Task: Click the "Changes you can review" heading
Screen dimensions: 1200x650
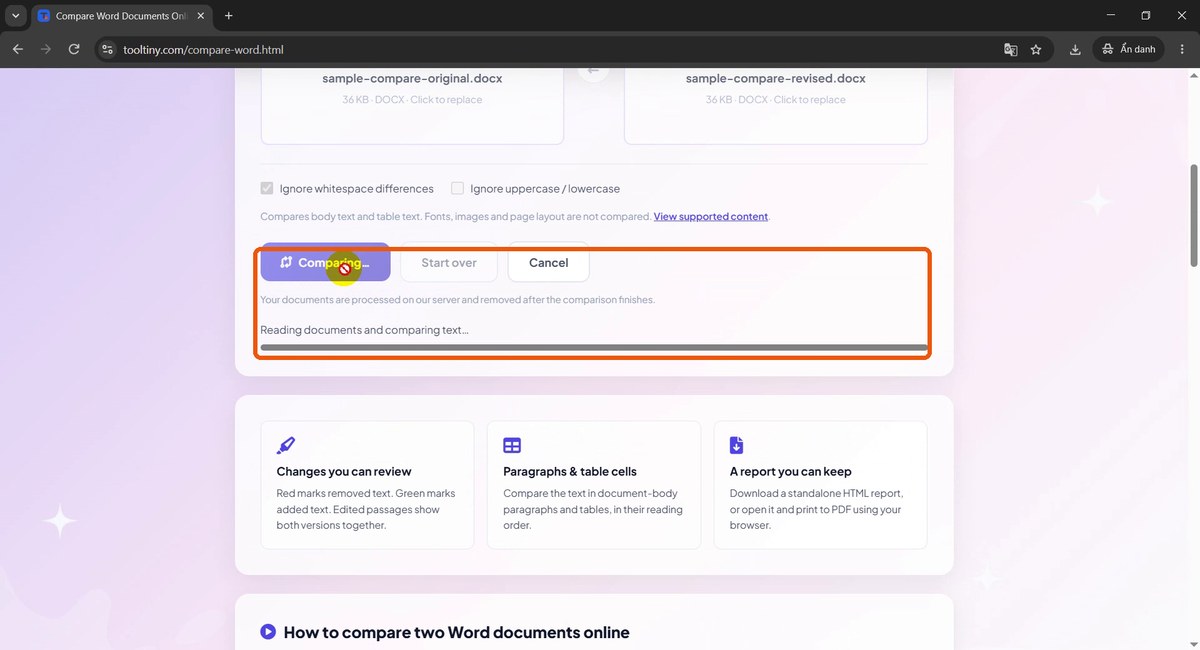Action: 344,471
